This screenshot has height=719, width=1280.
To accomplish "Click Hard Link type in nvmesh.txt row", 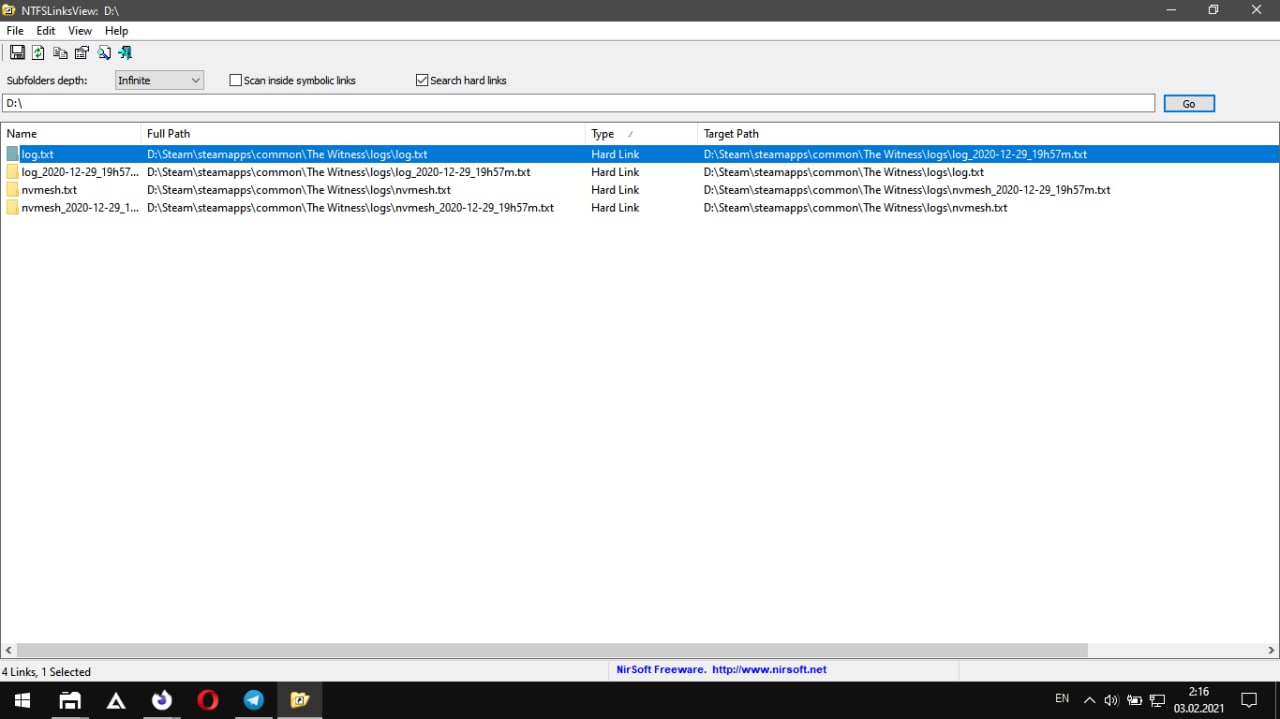I will [x=615, y=190].
